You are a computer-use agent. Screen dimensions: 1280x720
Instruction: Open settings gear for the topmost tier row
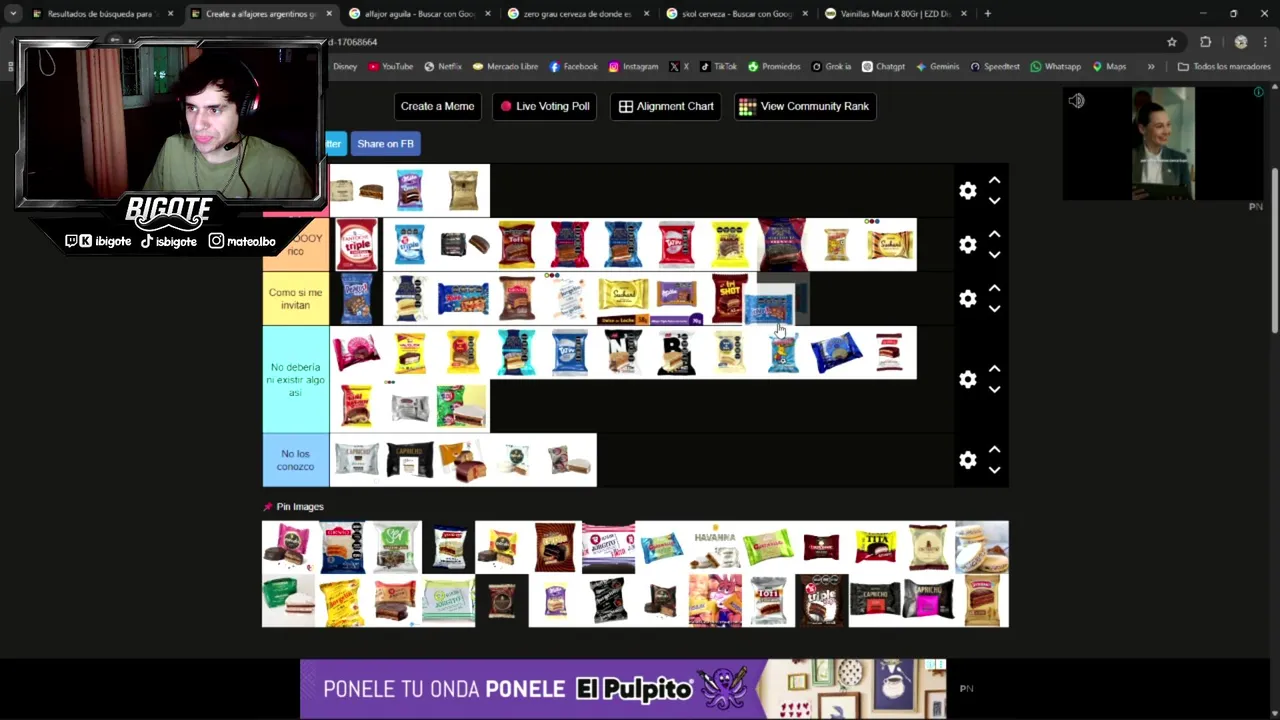tap(967, 190)
